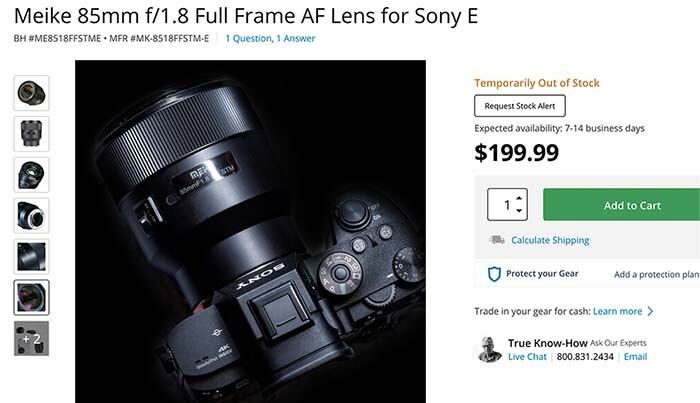
Task: Open the quantity stepper arrows
Action: [519, 205]
